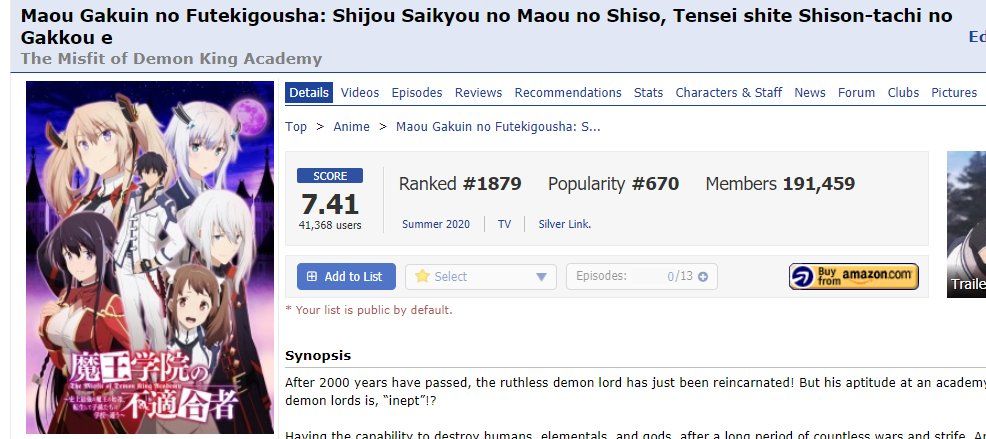Open the Silver Link studio link
The height and width of the screenshot is (439, 986).
click(564, 225)
